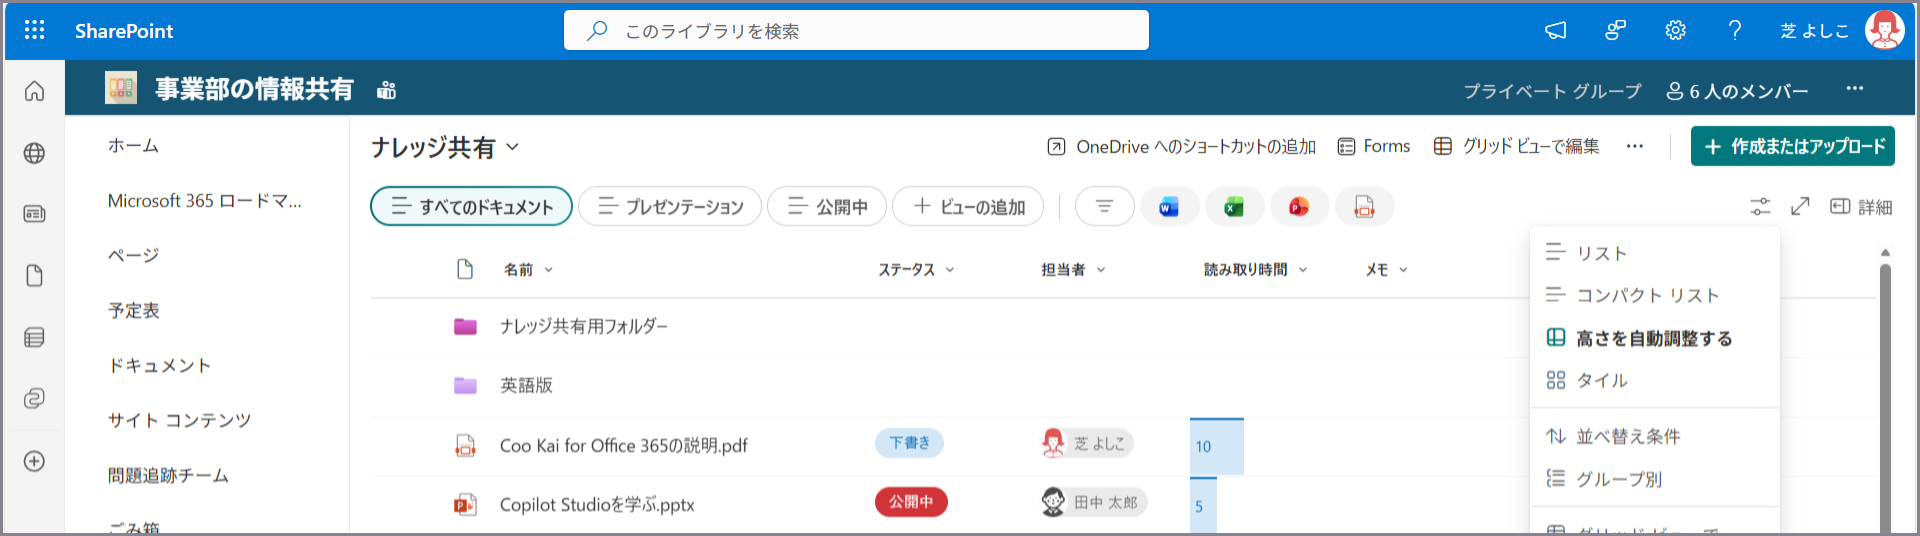The width and height of the screenshot is (1920, 536).
Task: Open the view options switcher icon
Action: (x=1760, y=207)
